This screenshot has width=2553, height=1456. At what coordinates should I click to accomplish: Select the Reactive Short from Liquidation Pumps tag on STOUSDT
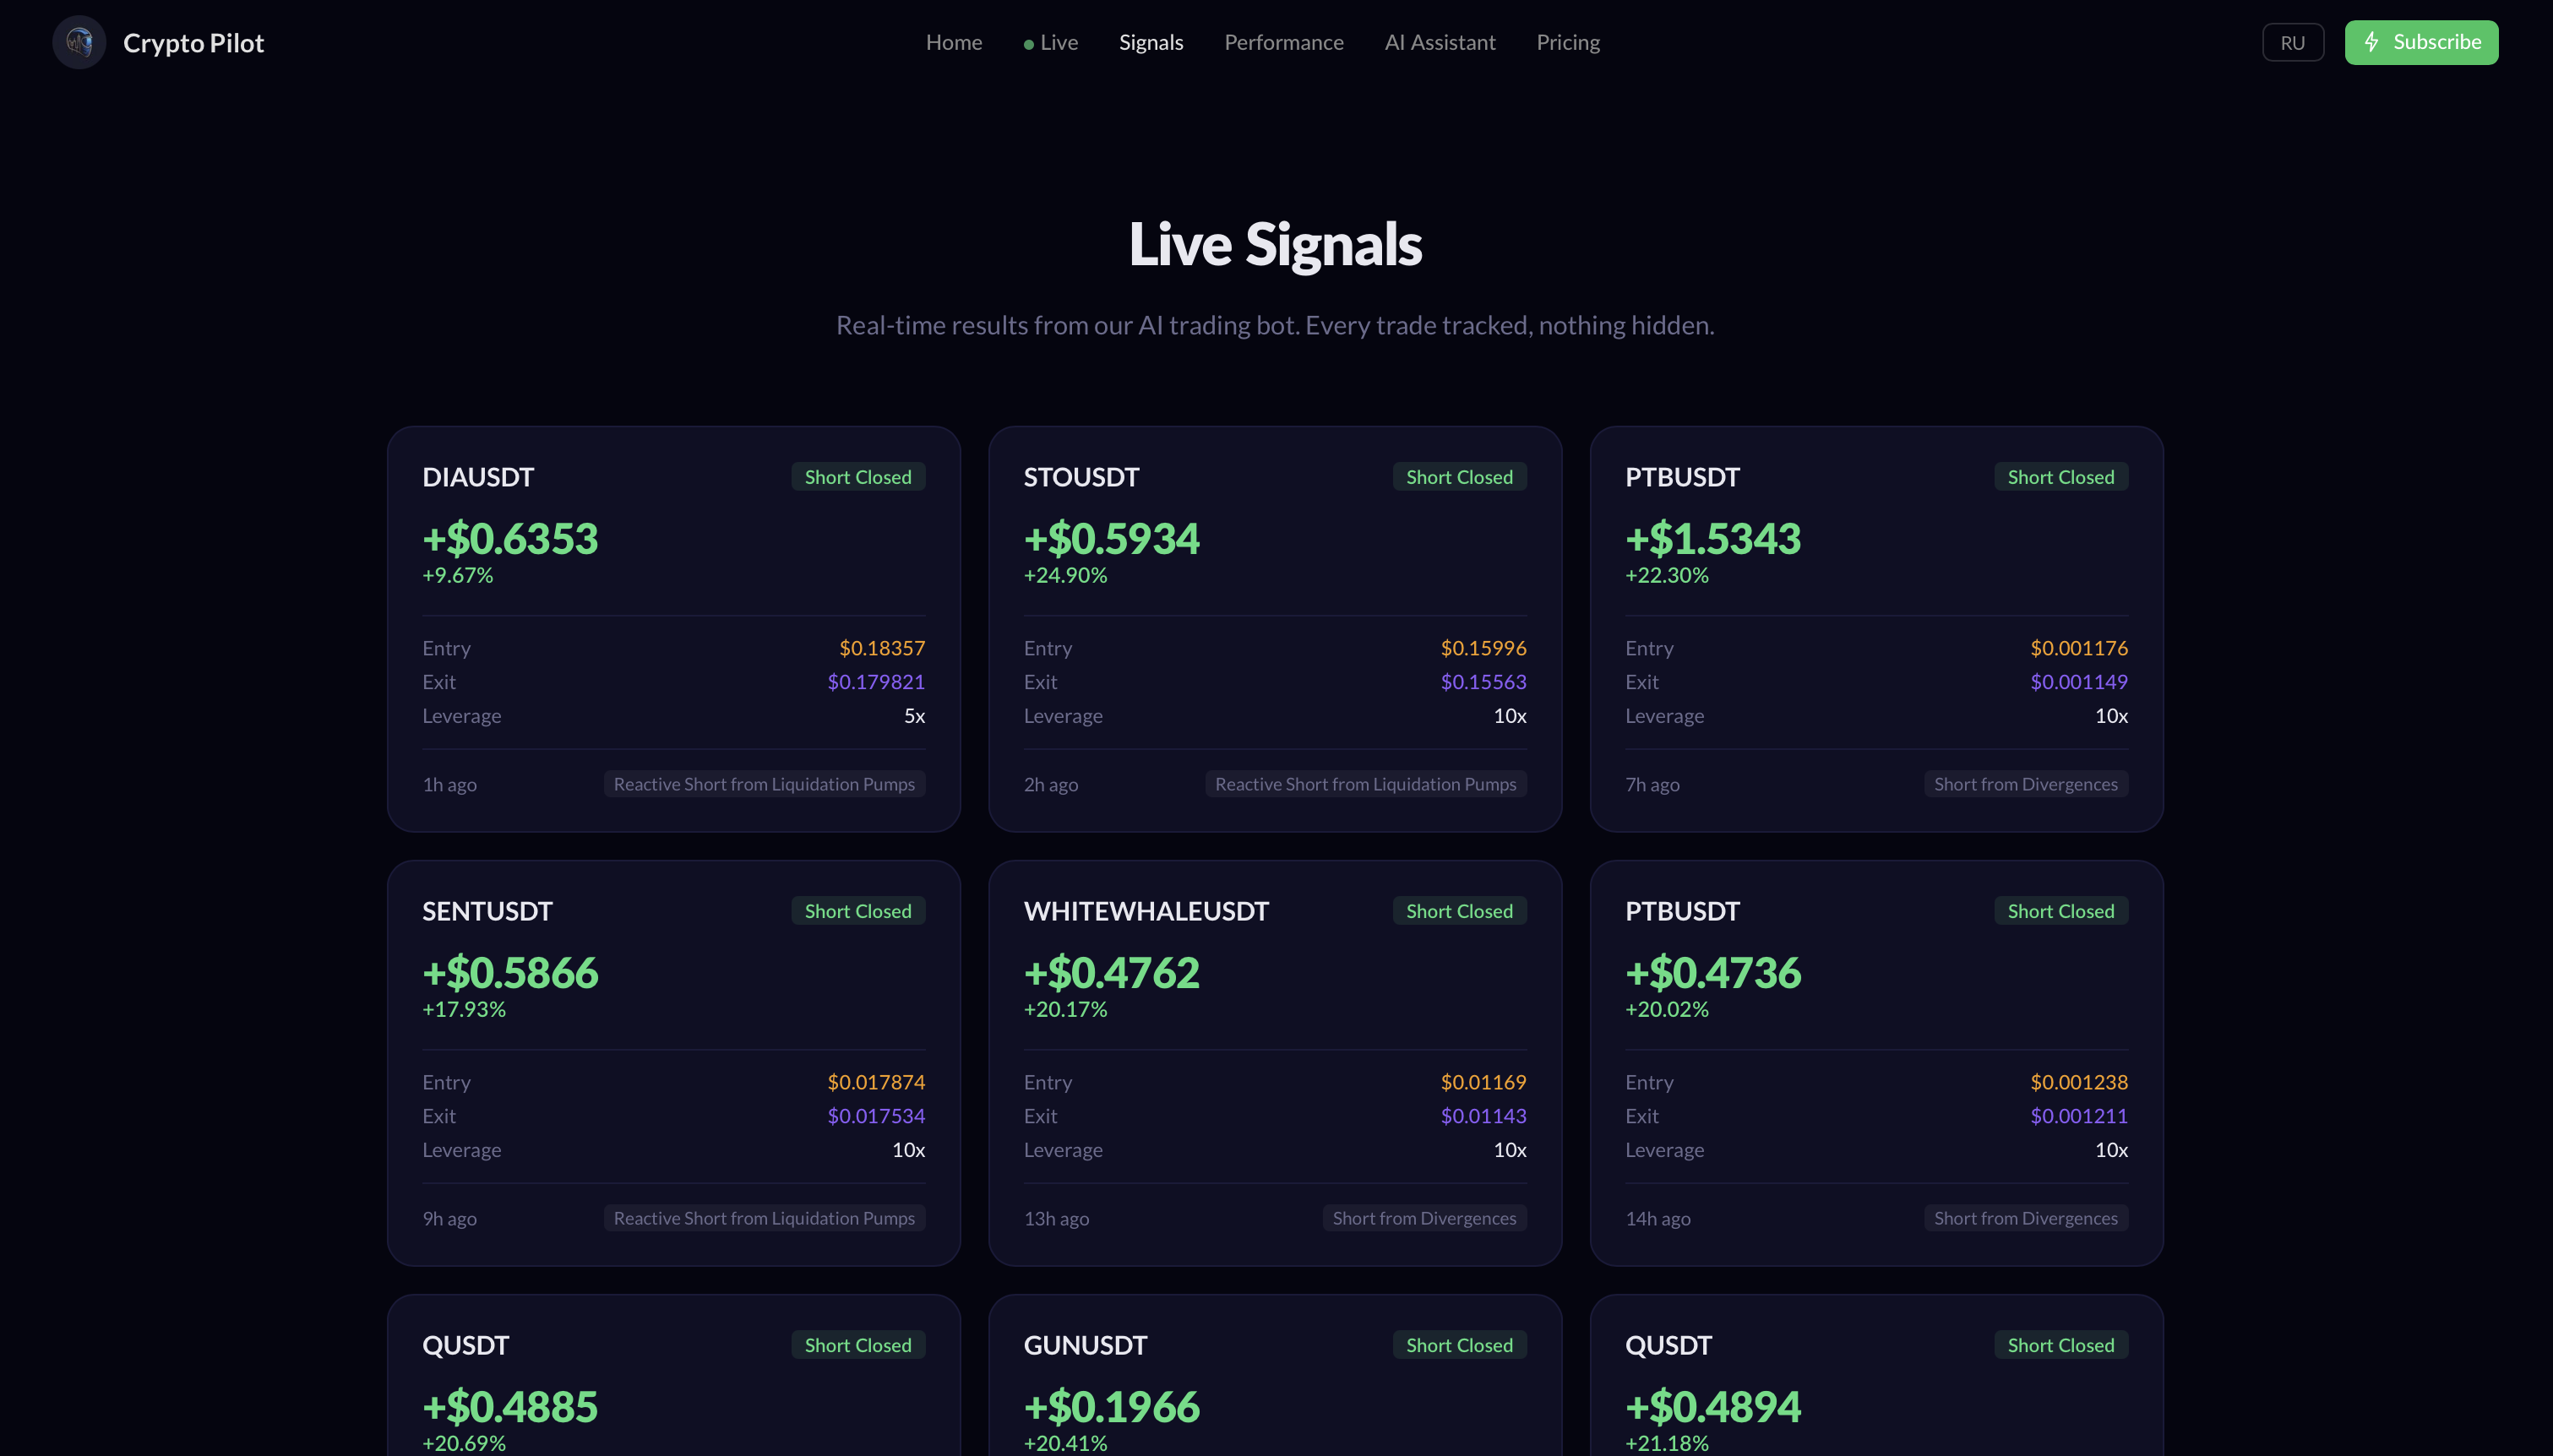(1365, 784)
